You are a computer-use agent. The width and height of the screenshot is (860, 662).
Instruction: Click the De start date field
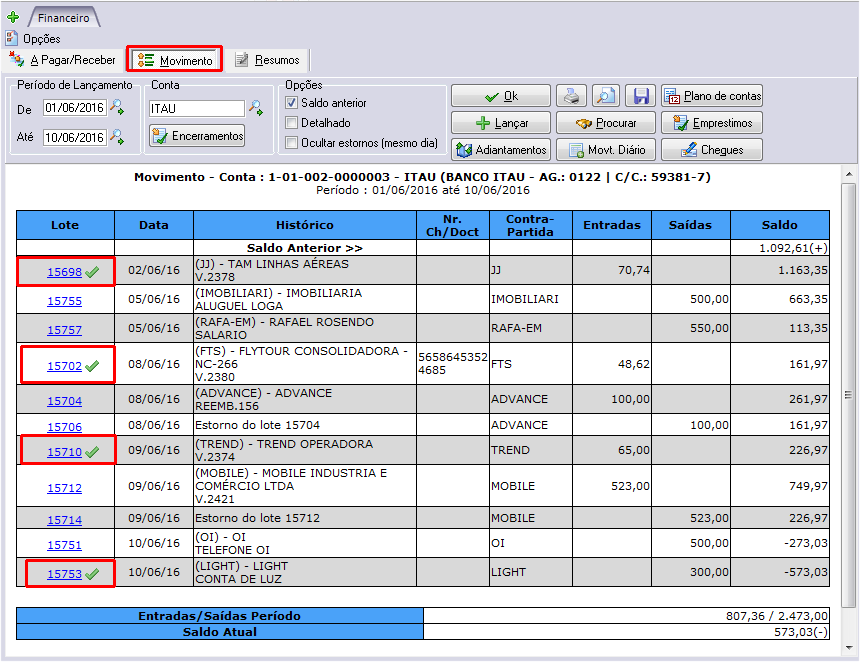[x=75, y=107]
